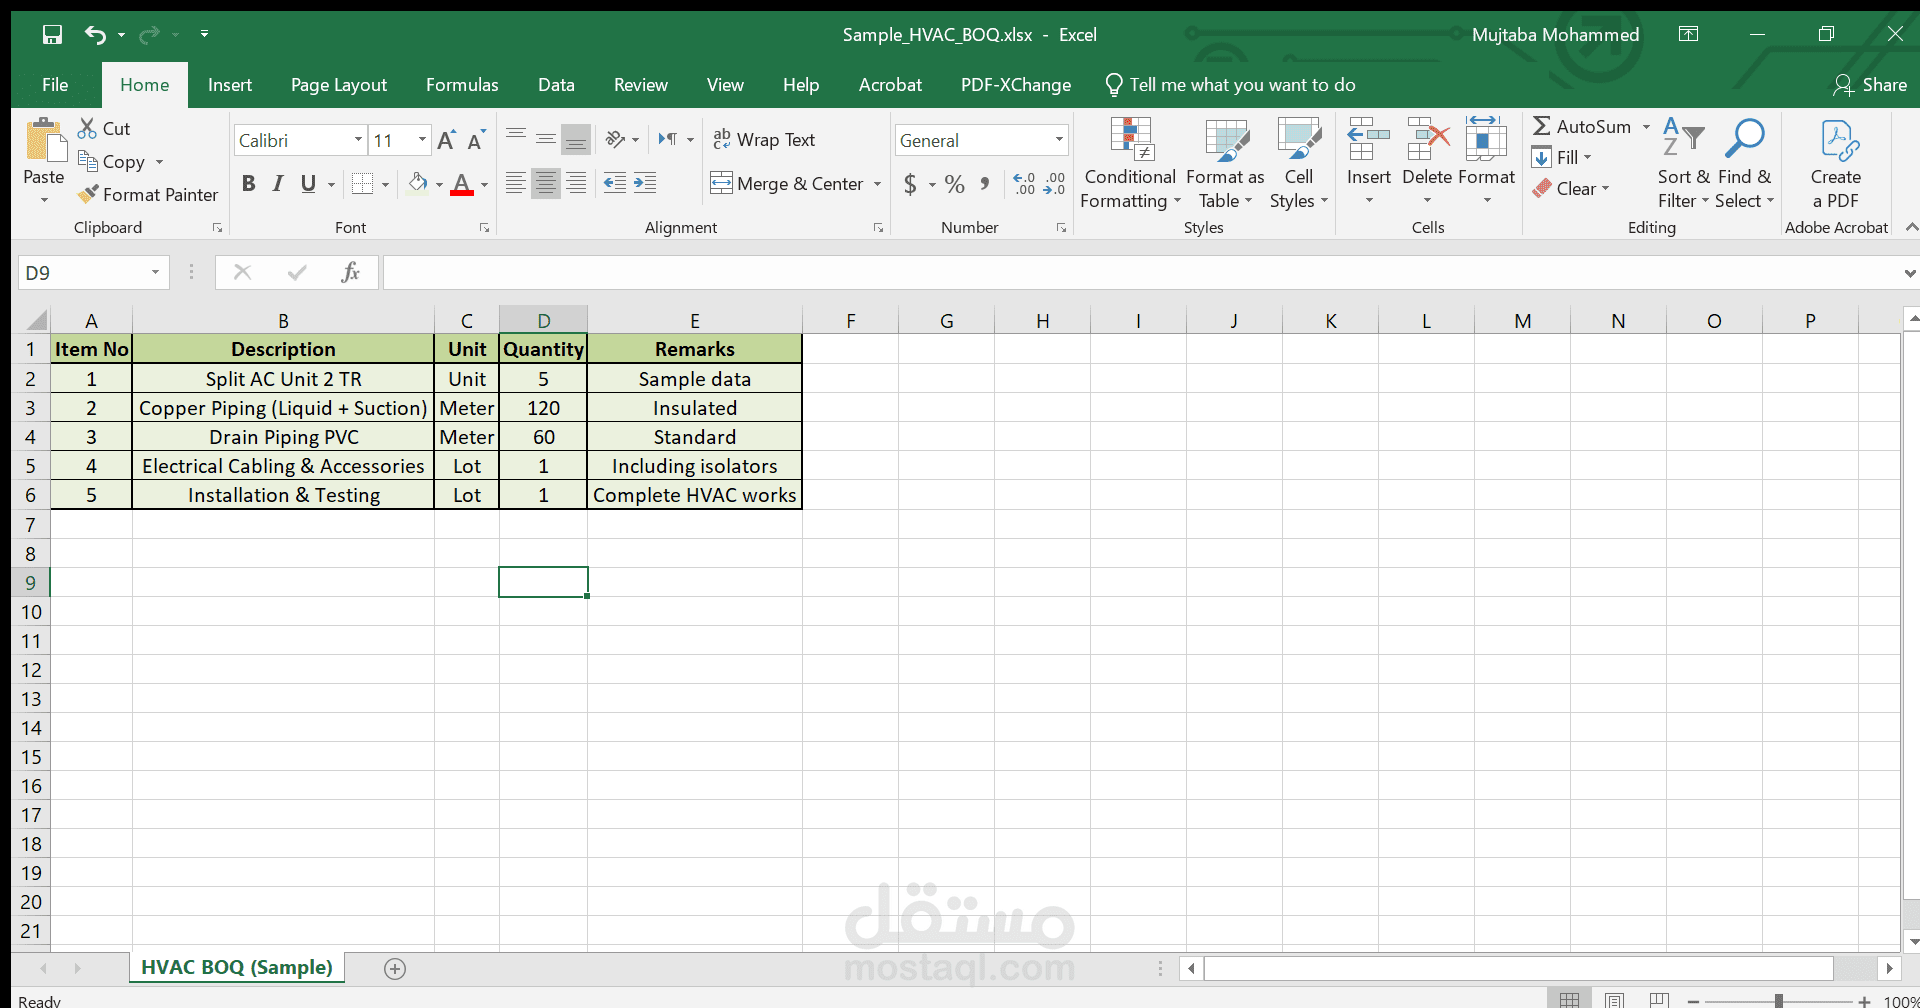Viewport: 1920px width, 1008px height.
Task: Click Sort & Filter in the Editing group
Action: [1683, 163]
